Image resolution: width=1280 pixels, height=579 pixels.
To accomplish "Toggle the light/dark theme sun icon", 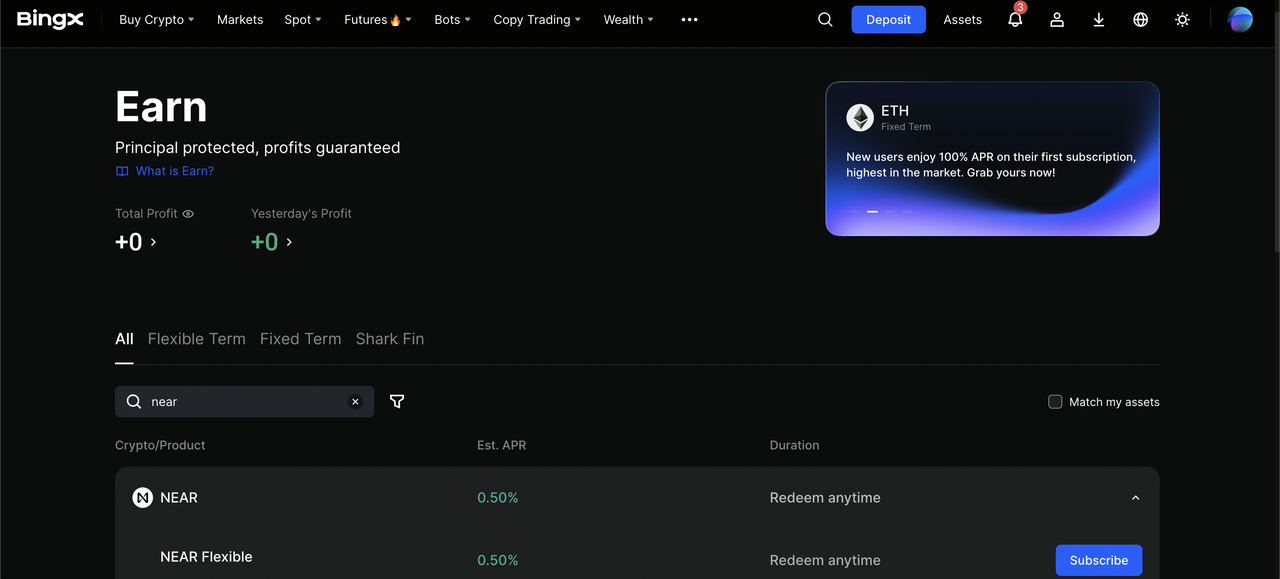I will [1182, 20].
